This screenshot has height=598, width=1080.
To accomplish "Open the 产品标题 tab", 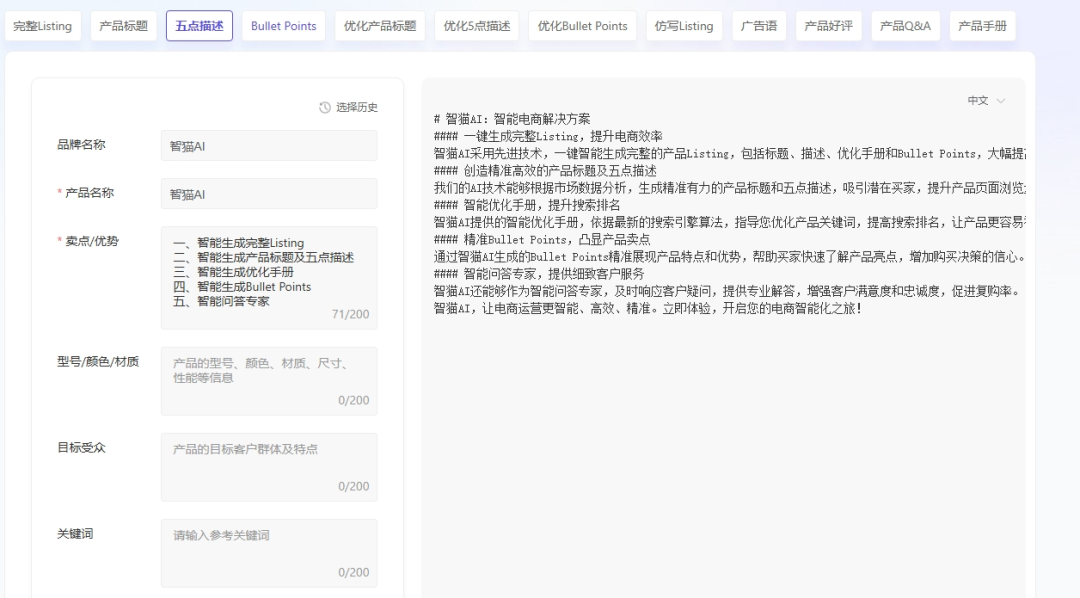I will pos(124,26).
